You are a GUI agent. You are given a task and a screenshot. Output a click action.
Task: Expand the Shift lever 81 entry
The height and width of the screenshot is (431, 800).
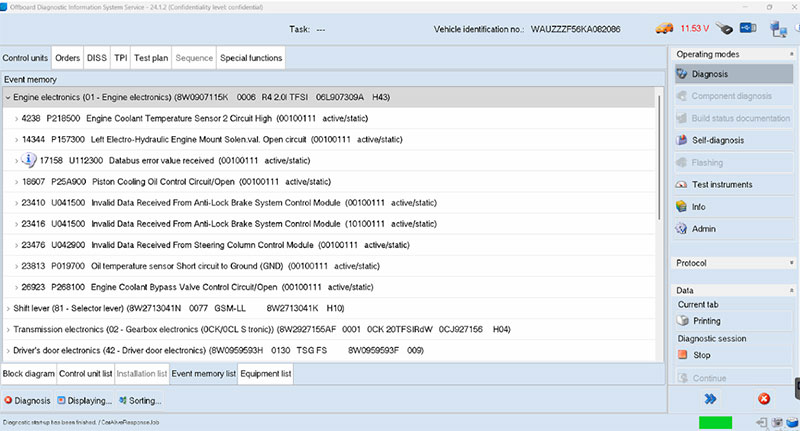click(x=8, y=308)
